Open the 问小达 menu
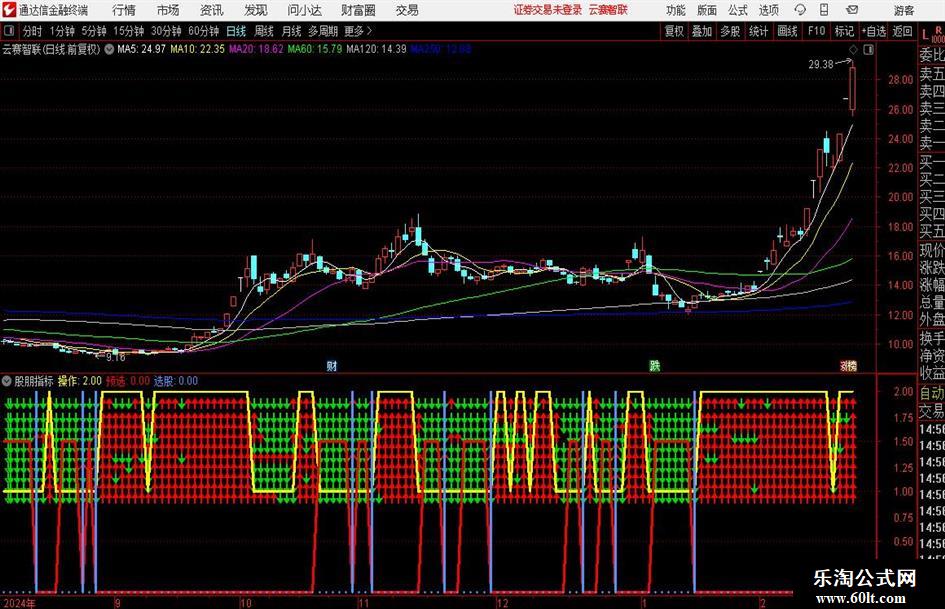This screenshot has height=609, width=945. pyautogui.click(x=304, y=10)
